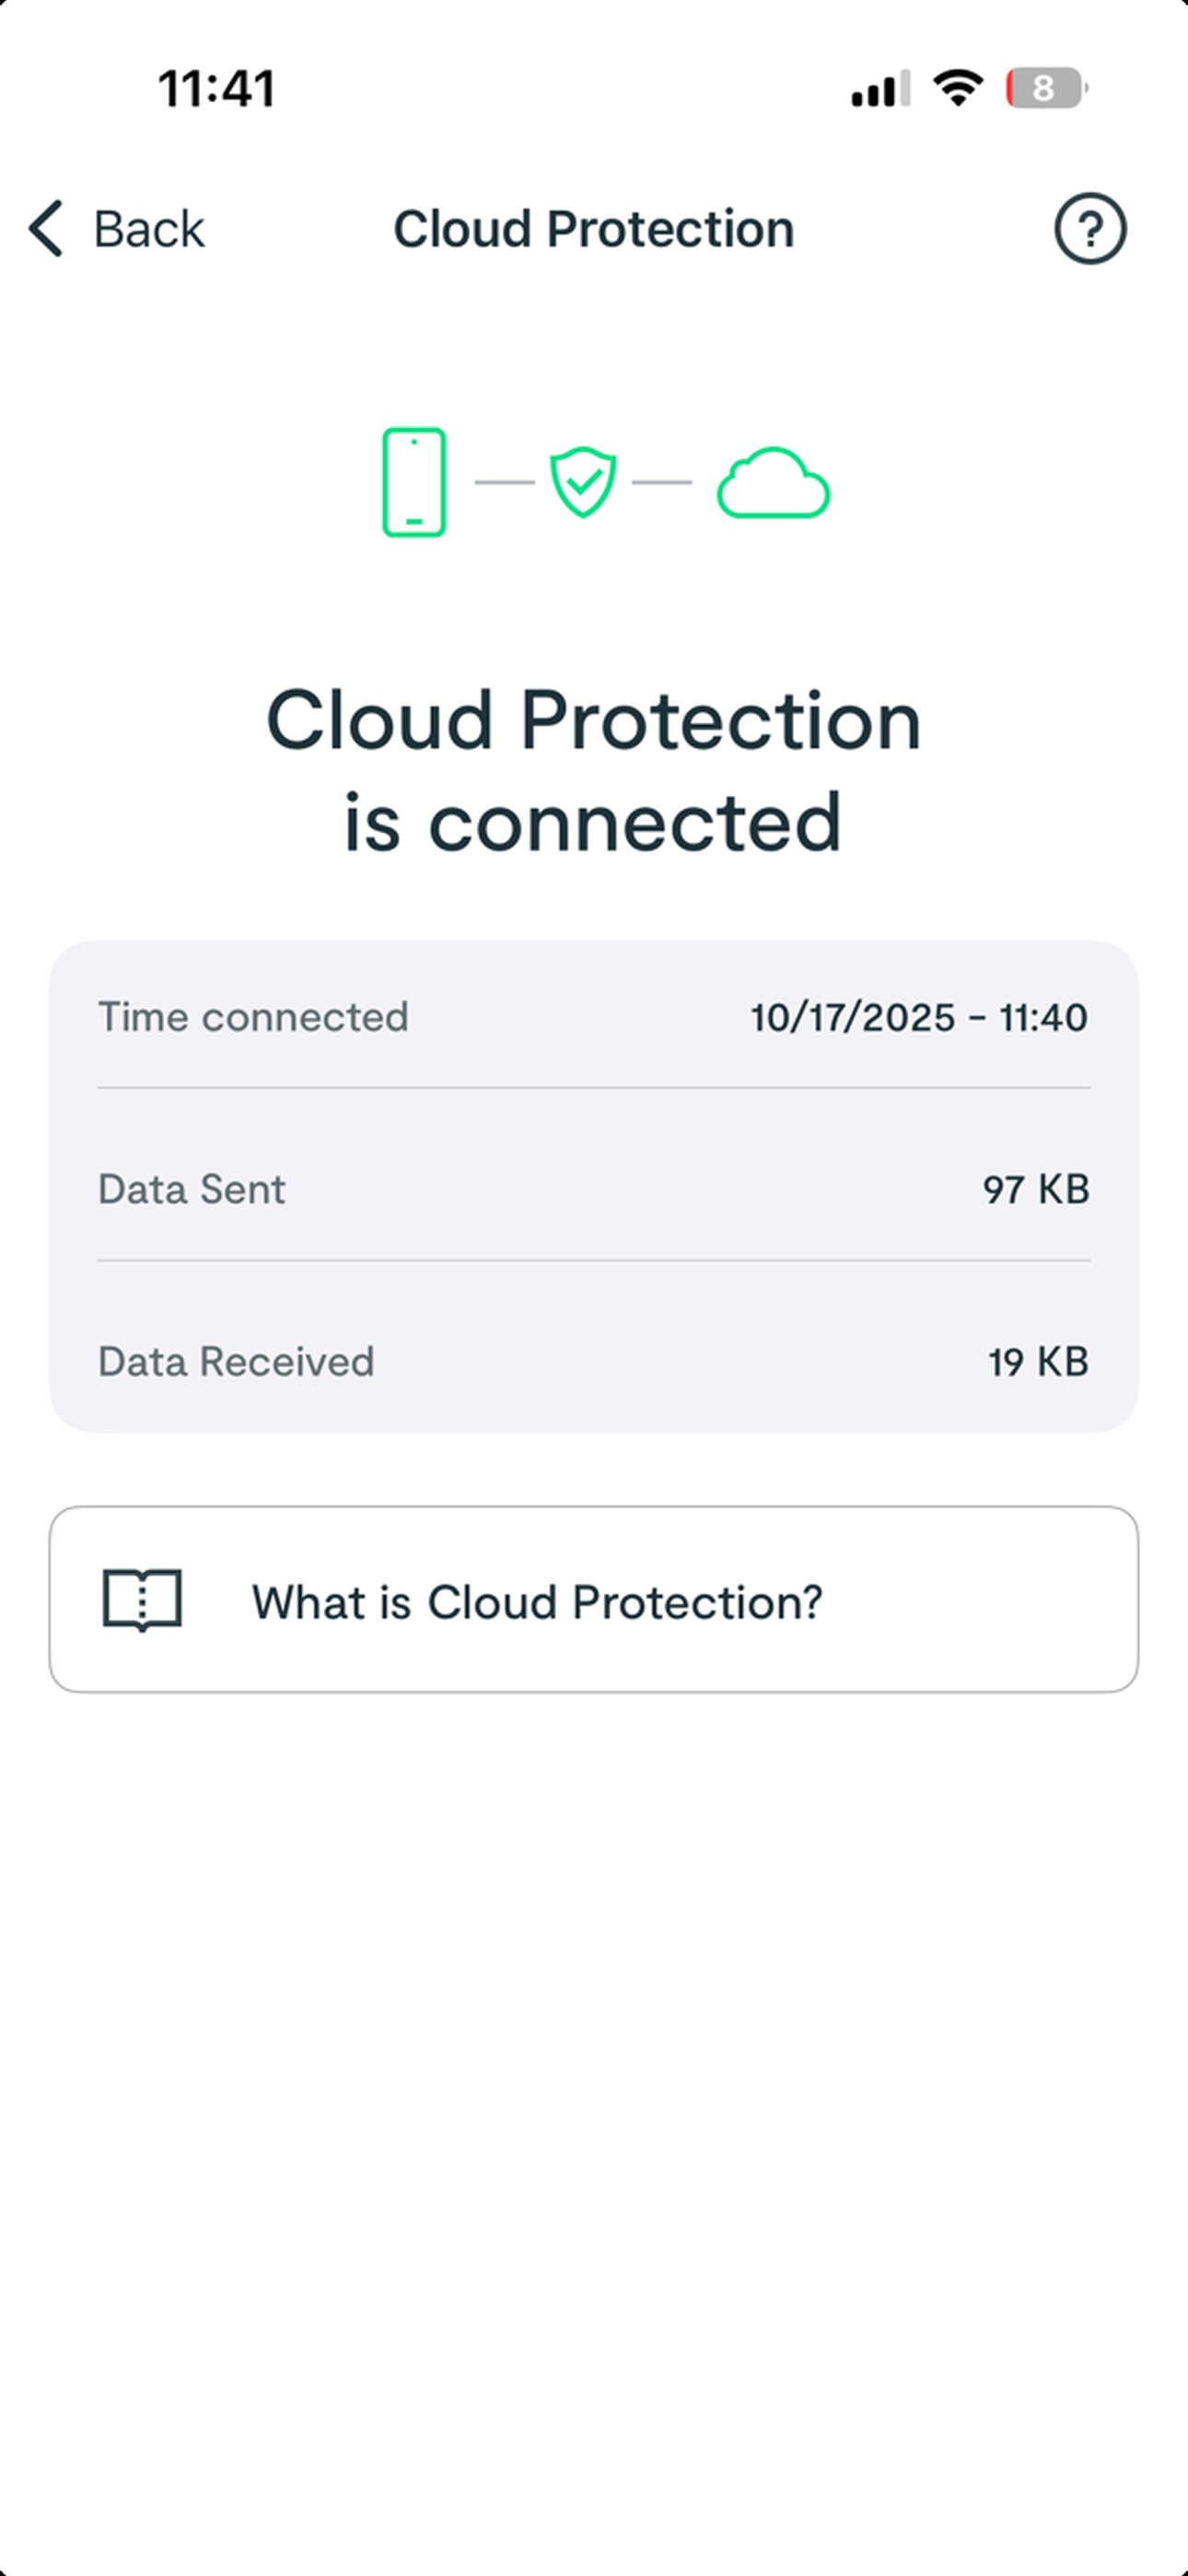Tap the Data Received row
Image resolution: width=1188 pixels, height=2576 pixels.
click(x=594, y=1361)
